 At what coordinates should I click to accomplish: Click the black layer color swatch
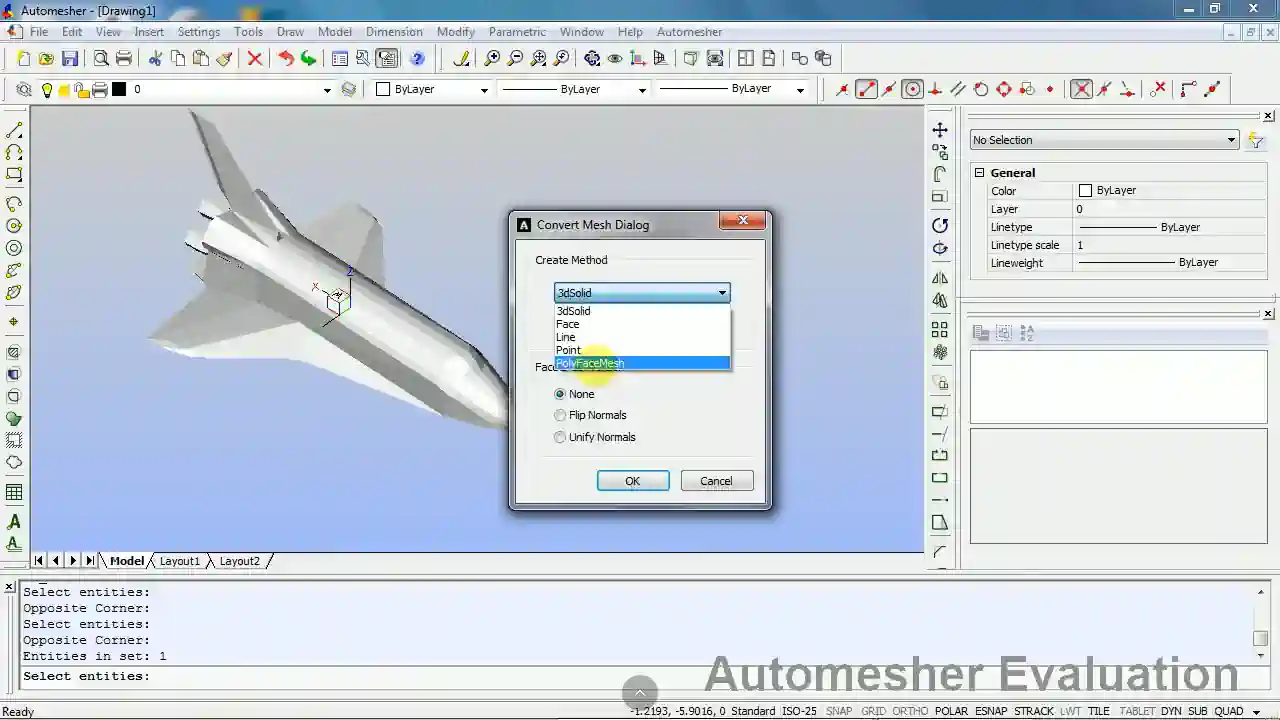click(119, 89)
